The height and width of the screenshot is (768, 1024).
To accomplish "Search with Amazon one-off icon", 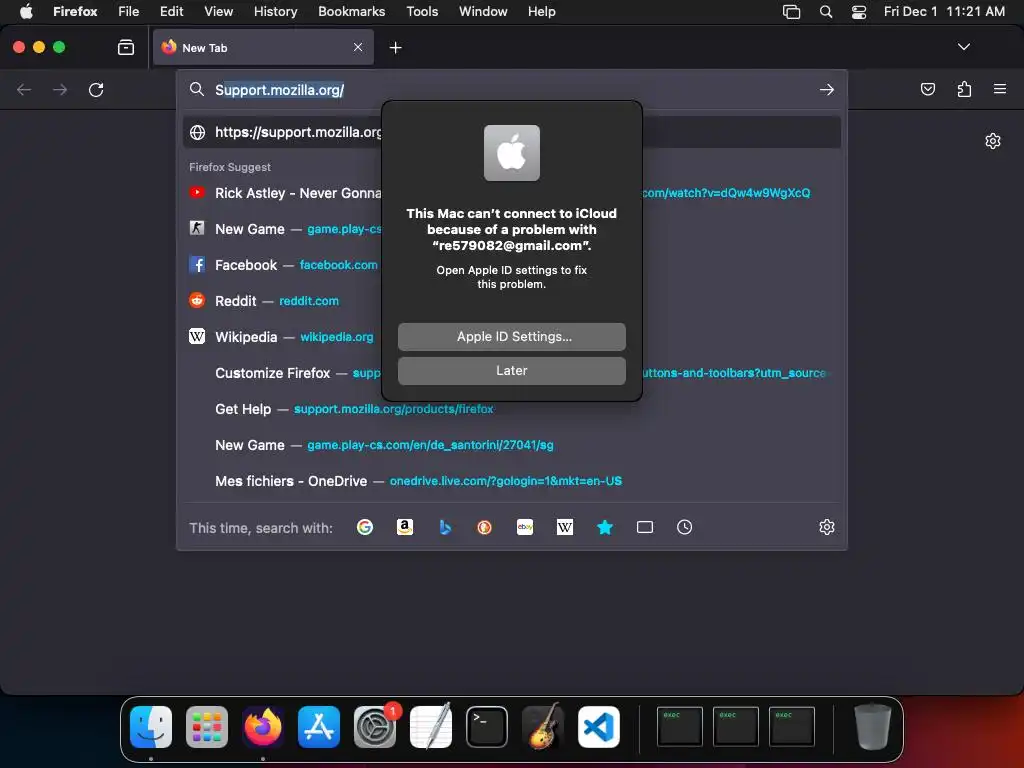I will click(405, 527).
